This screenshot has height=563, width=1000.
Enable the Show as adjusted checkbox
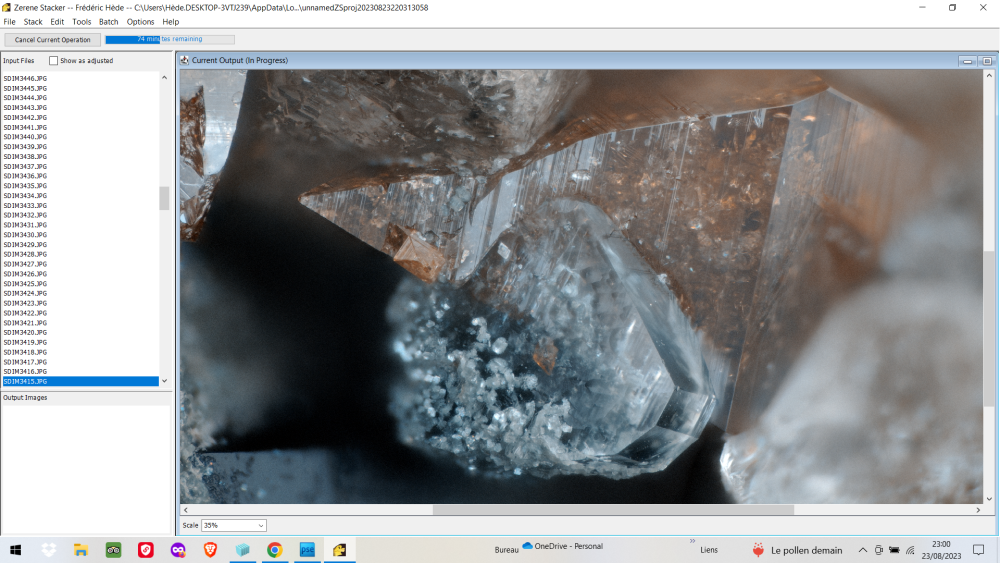pos(54,61)
